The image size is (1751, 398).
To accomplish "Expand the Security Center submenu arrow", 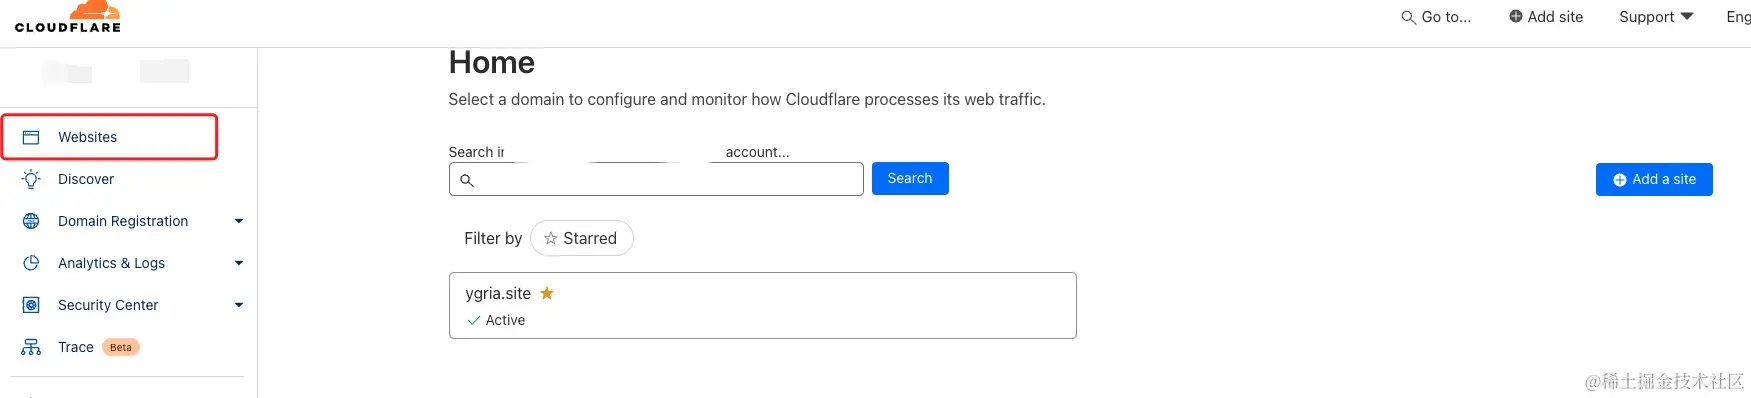I will tap(239, 305).
